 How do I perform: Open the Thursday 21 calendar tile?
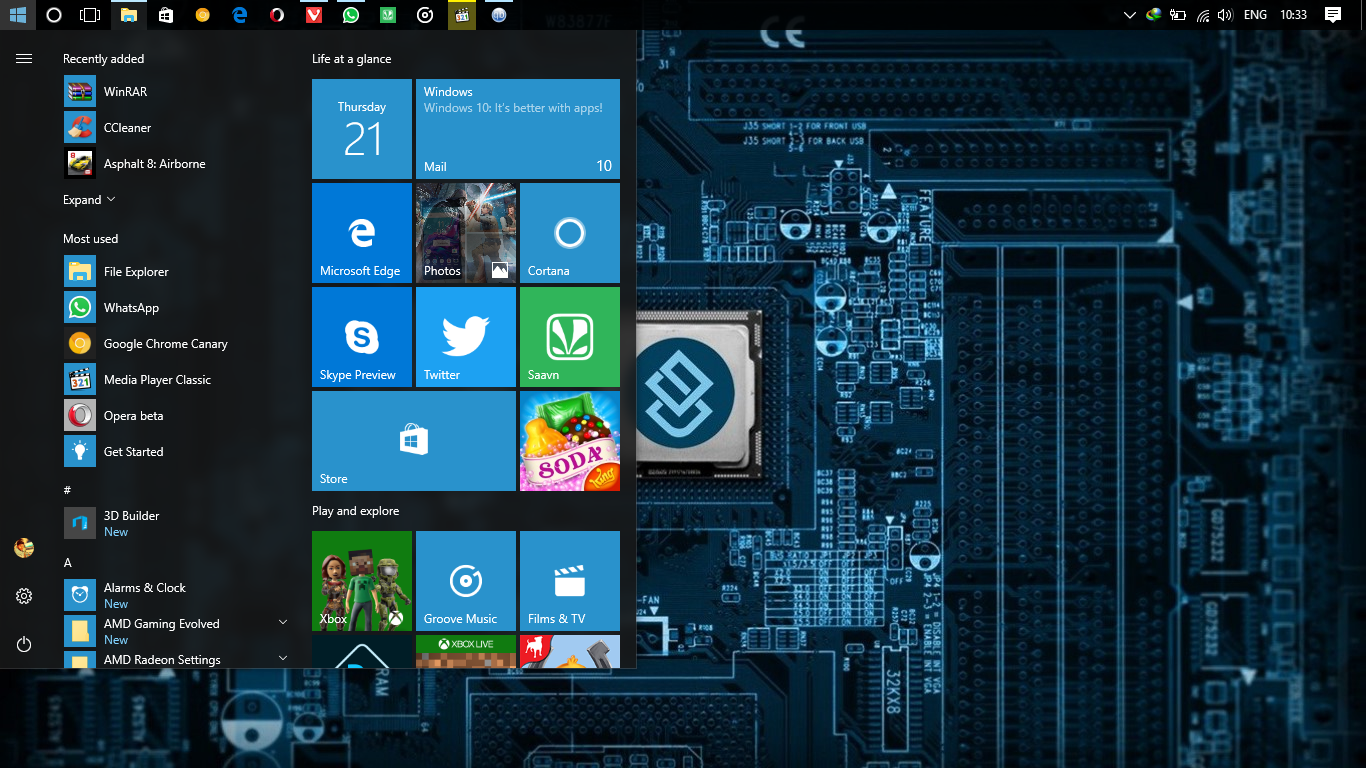point(362,129)
